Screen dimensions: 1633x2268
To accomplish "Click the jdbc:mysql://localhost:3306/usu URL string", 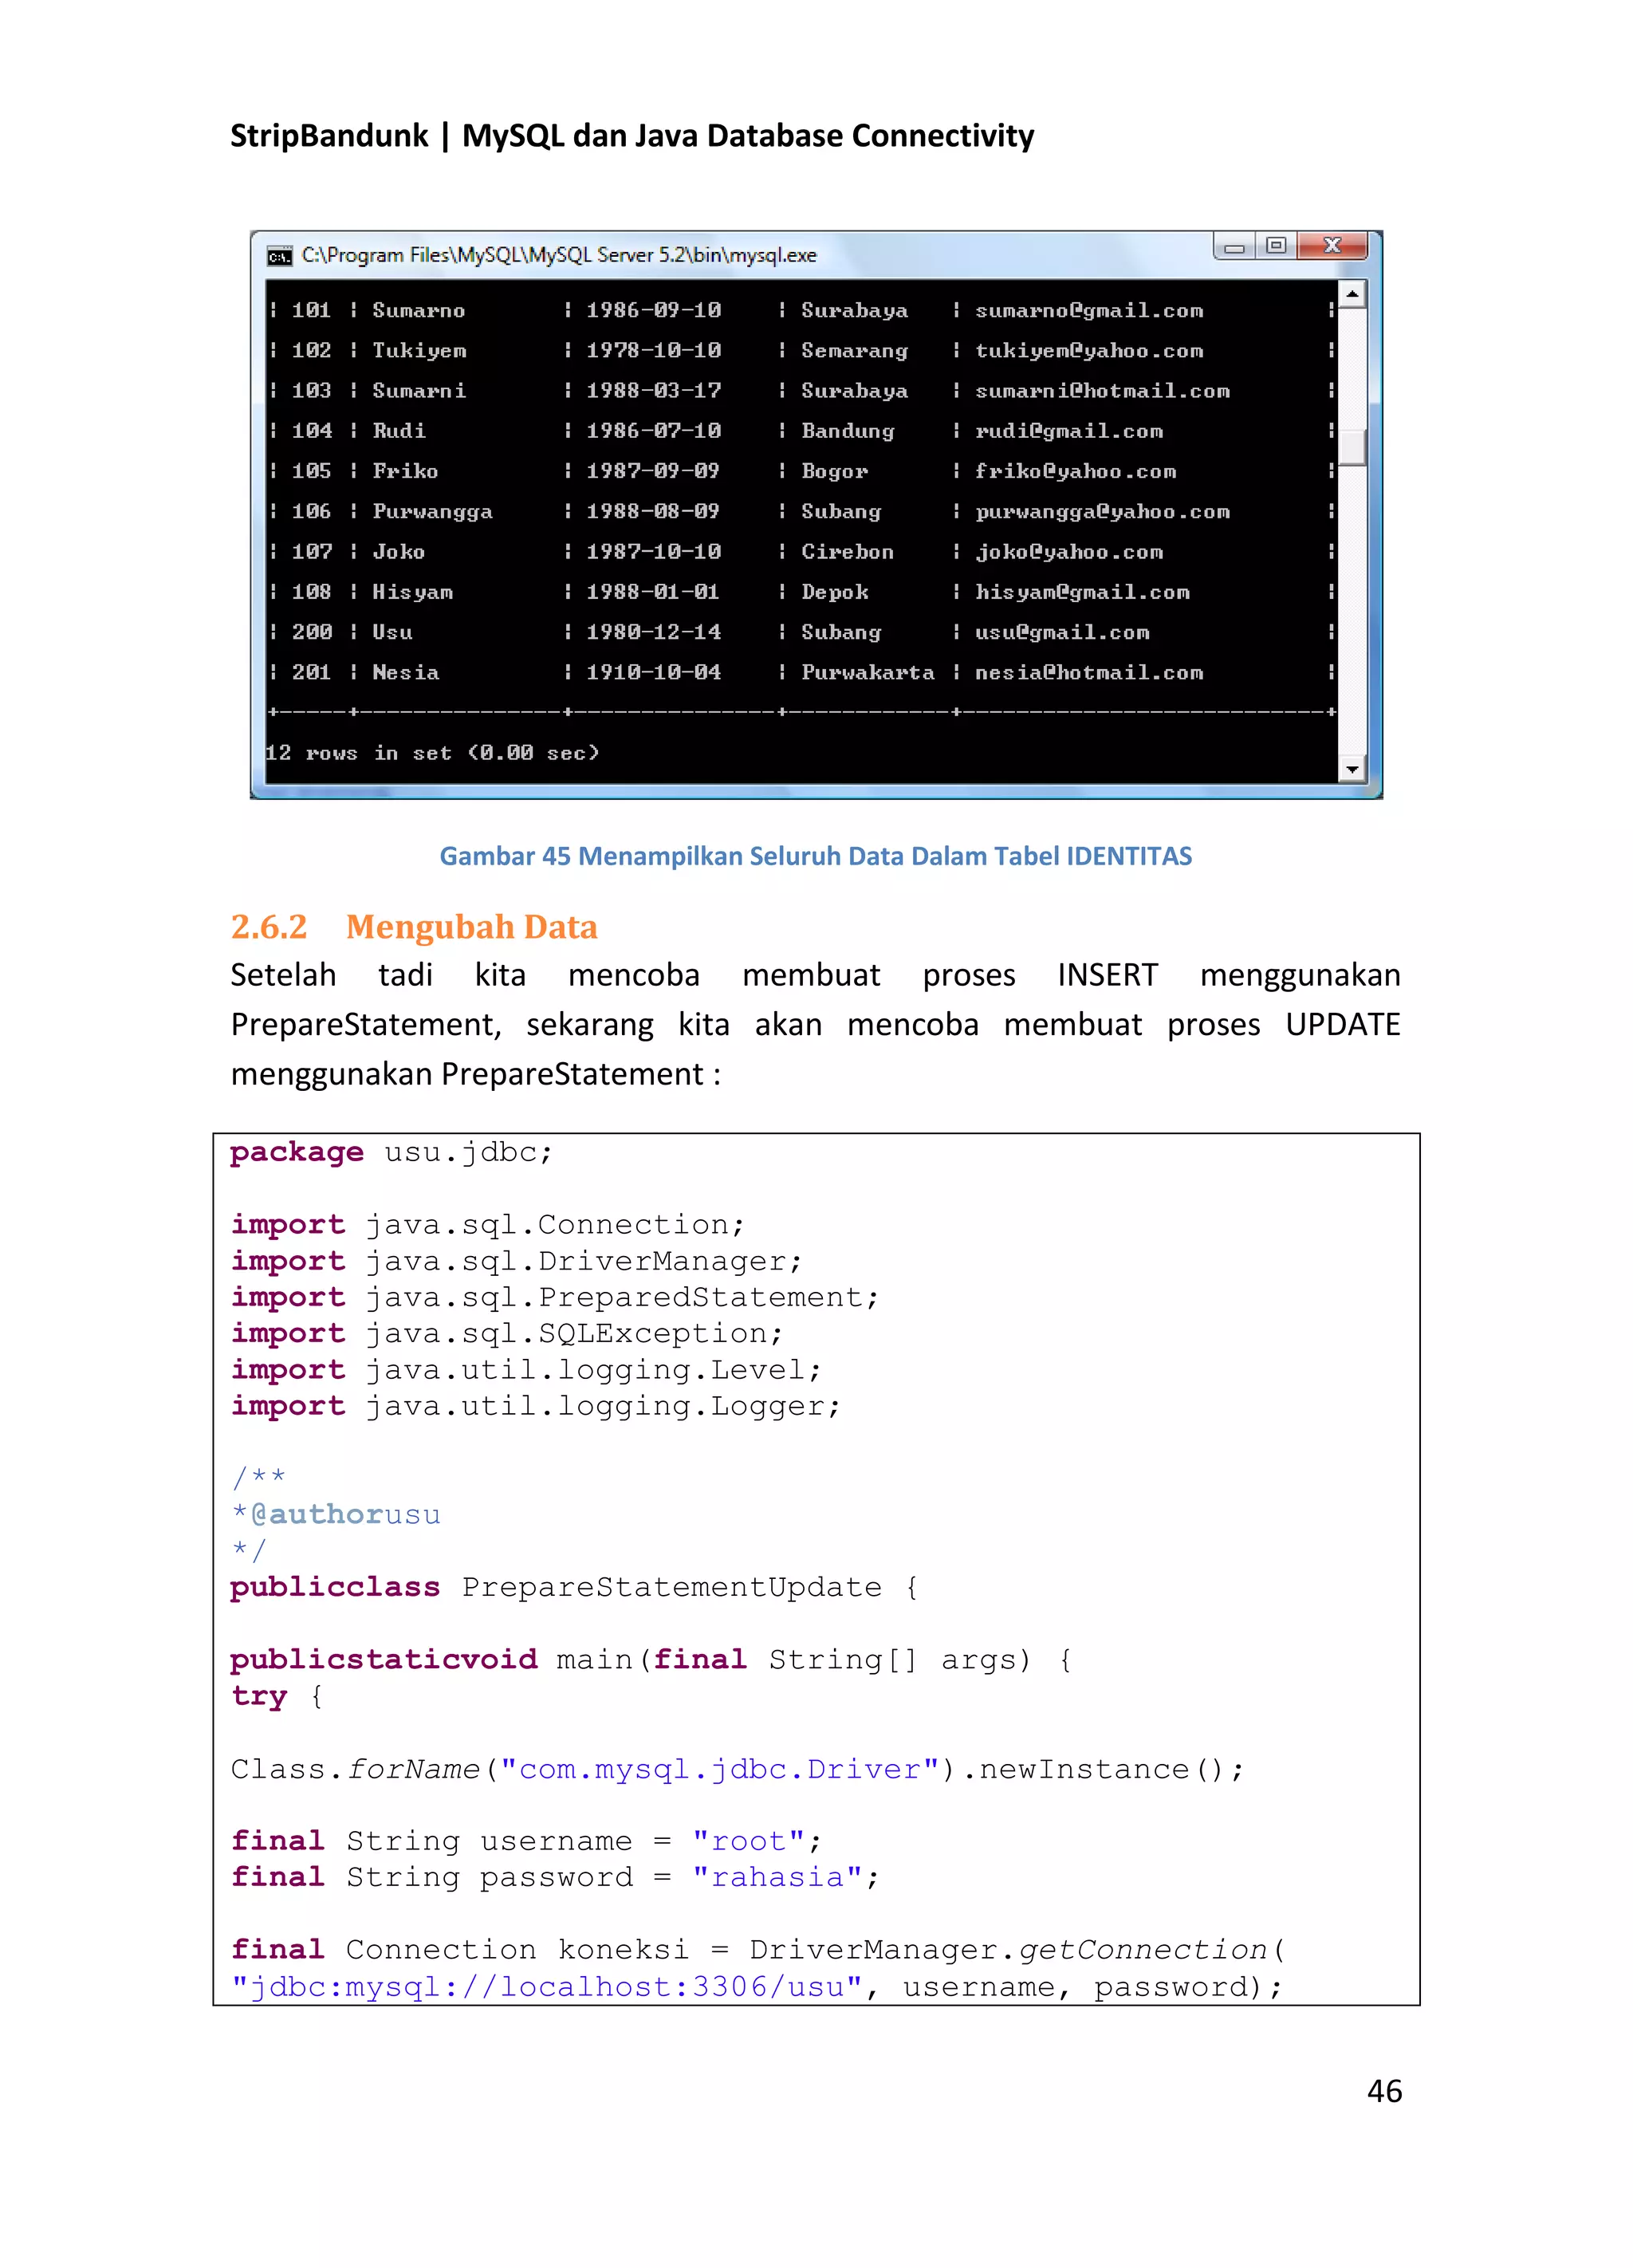I will 547,1986.
